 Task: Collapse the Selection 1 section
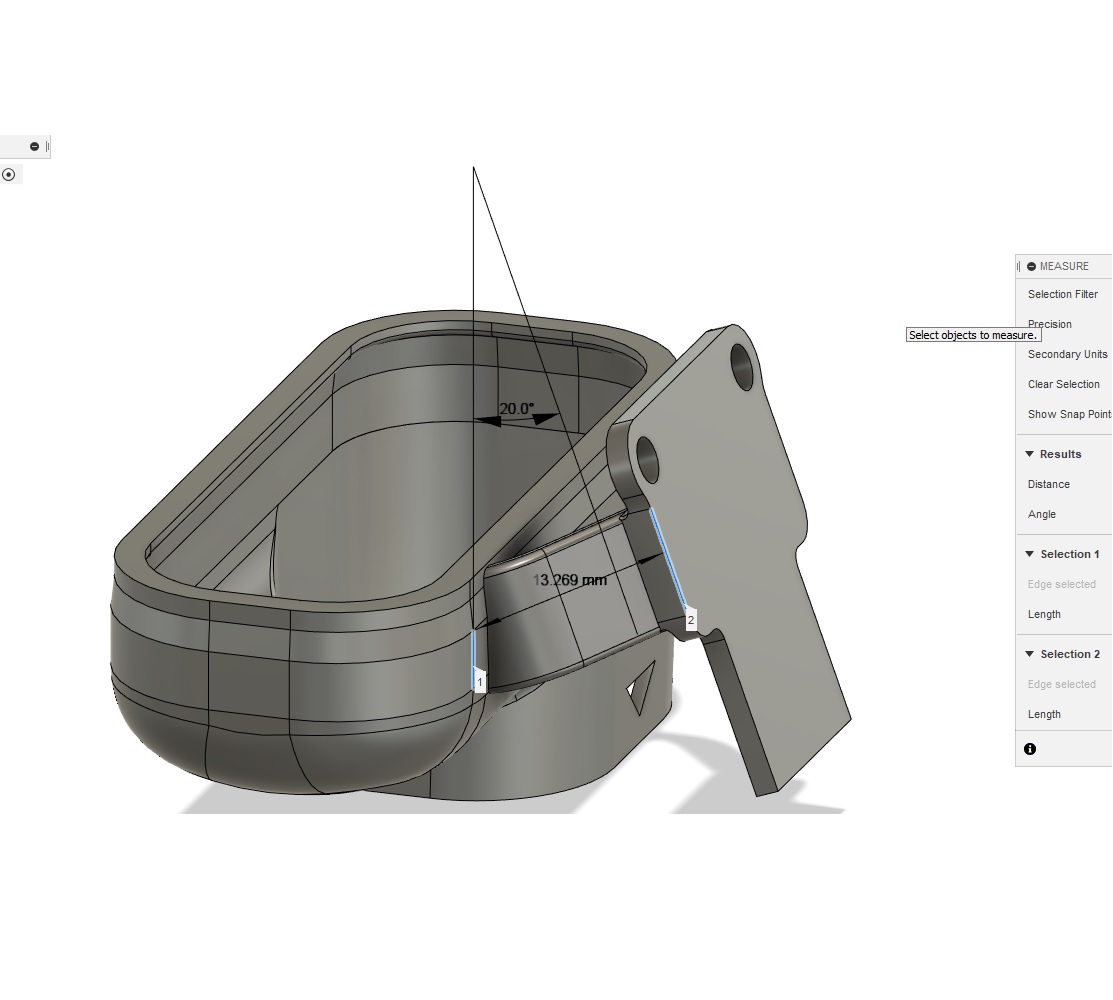pos(1029,554)
